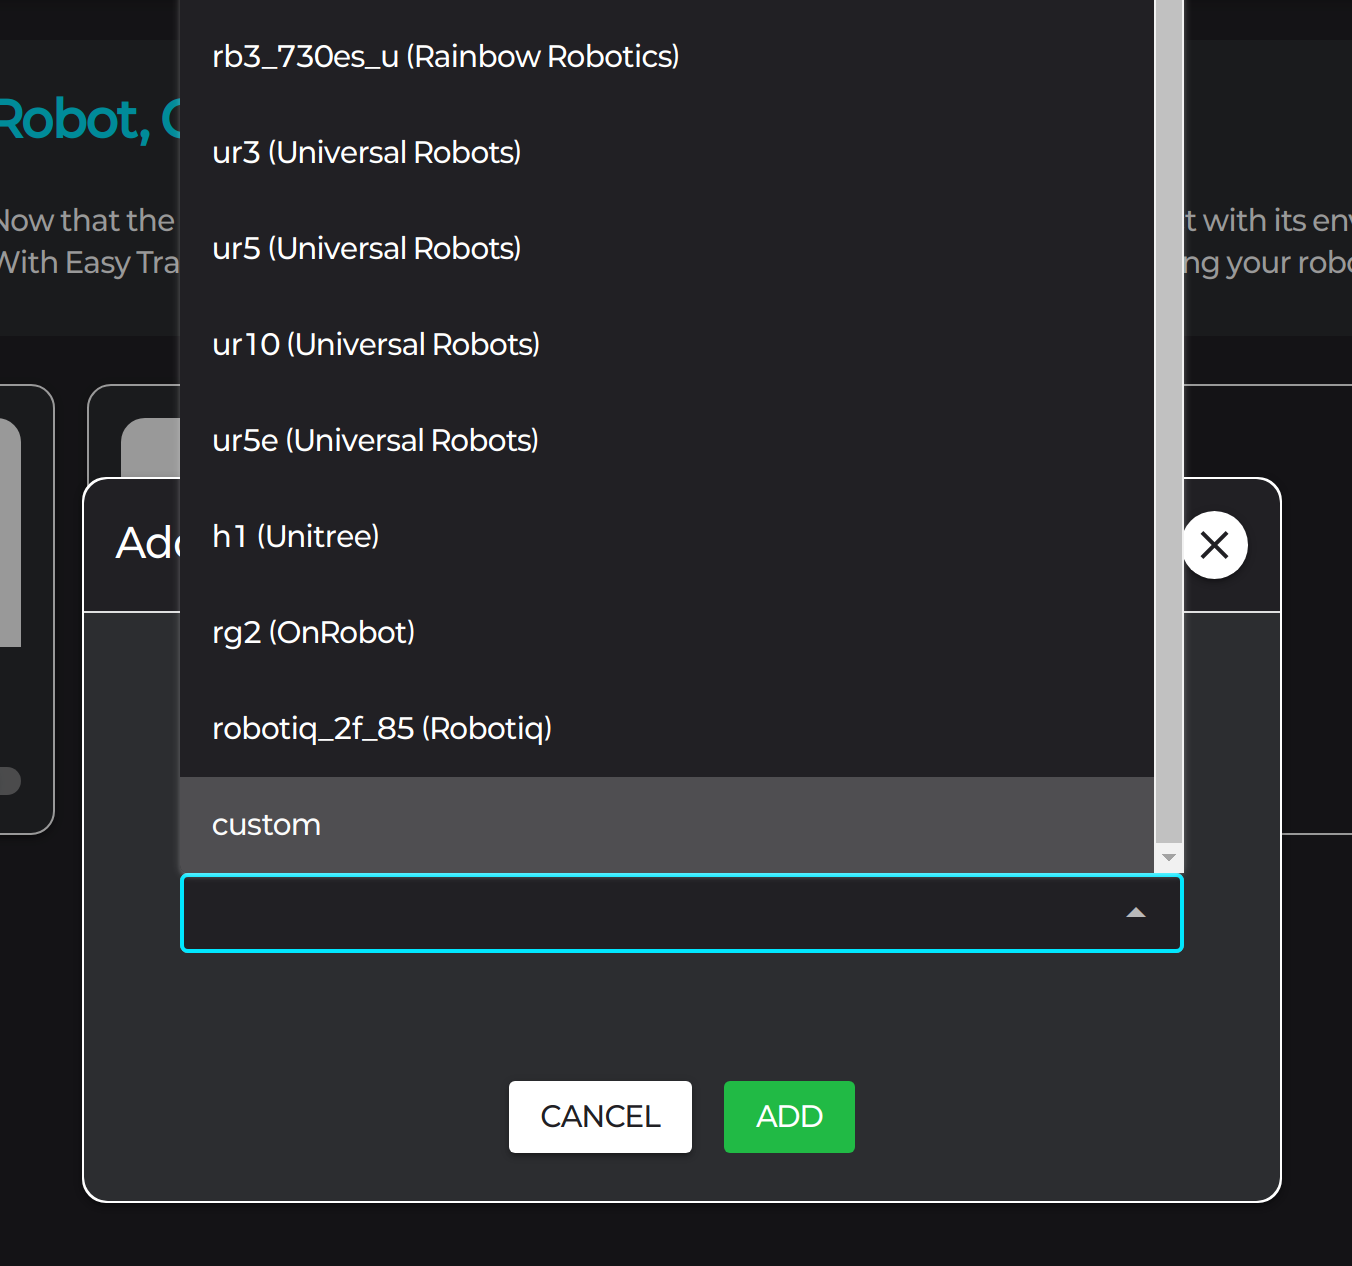1352x1266 pixels.
Task: Select the highlighted custom option
Action: [266, 825]
